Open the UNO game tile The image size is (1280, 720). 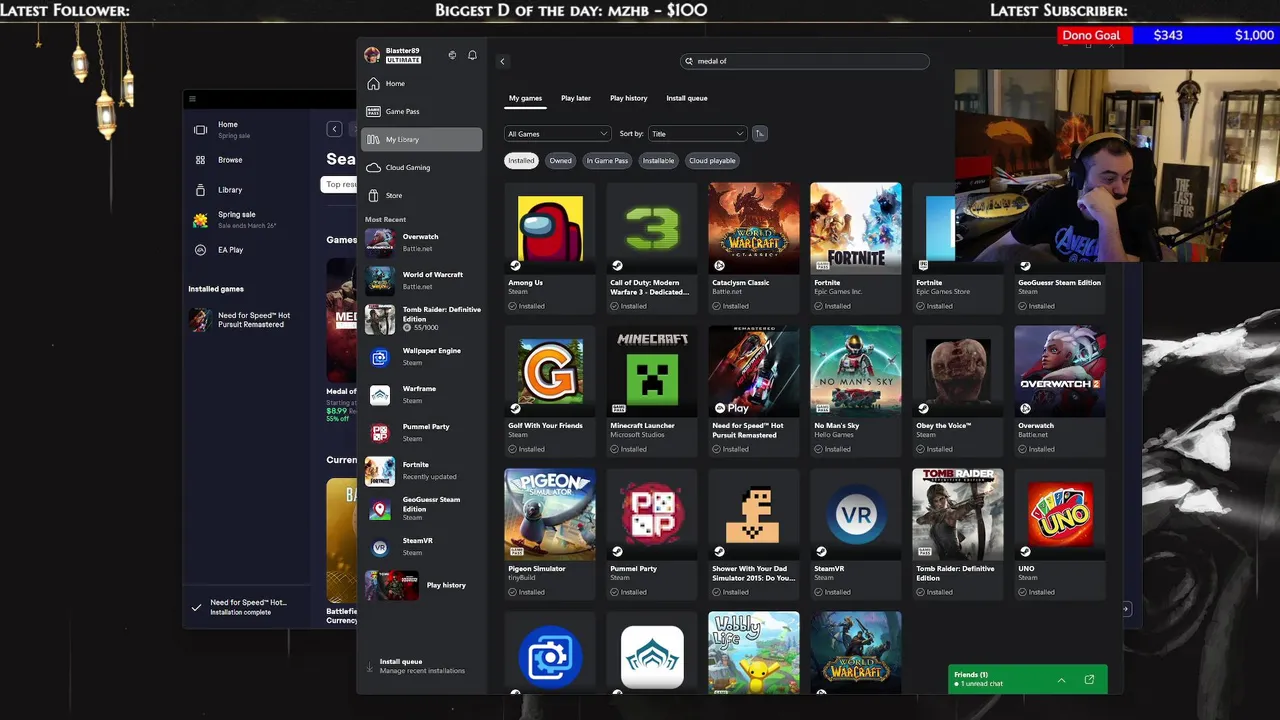(1060, 533)
